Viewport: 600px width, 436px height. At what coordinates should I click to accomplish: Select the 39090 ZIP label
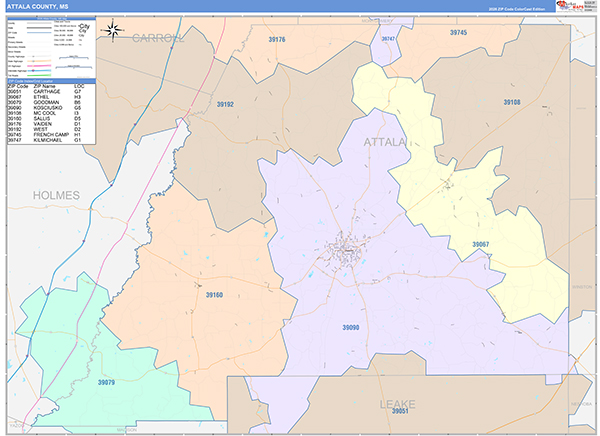(351, 327)
